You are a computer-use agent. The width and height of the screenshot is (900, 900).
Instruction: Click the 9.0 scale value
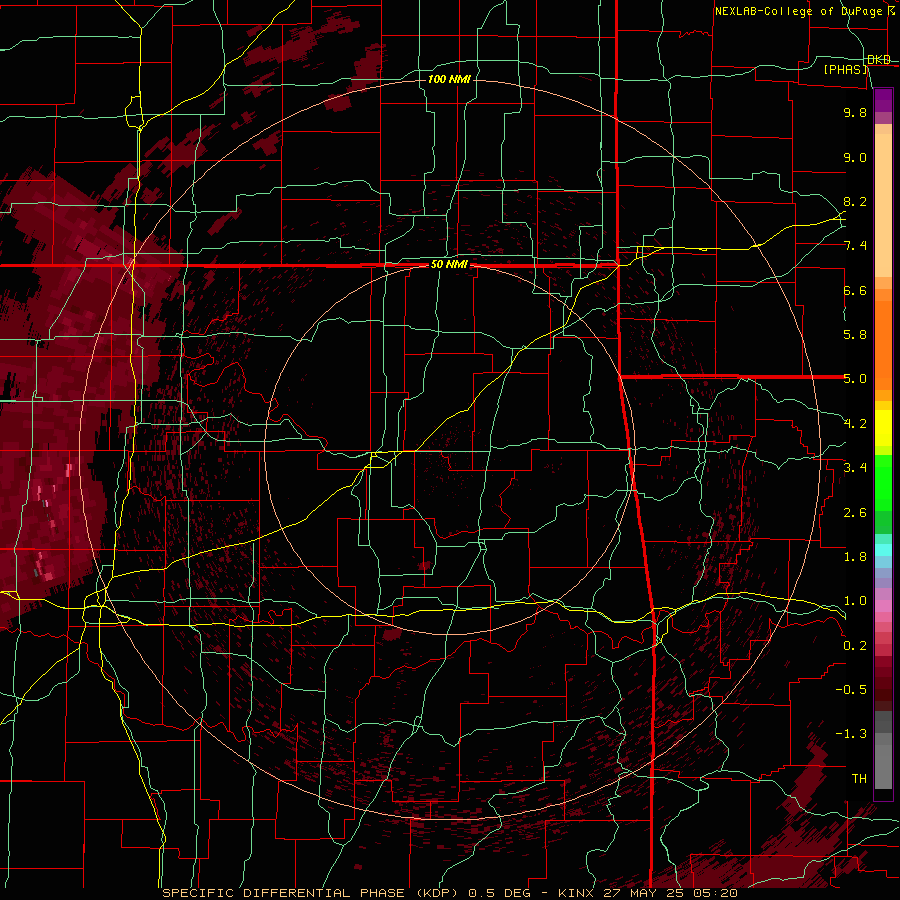pyautogui.click(x=855, y=157)
